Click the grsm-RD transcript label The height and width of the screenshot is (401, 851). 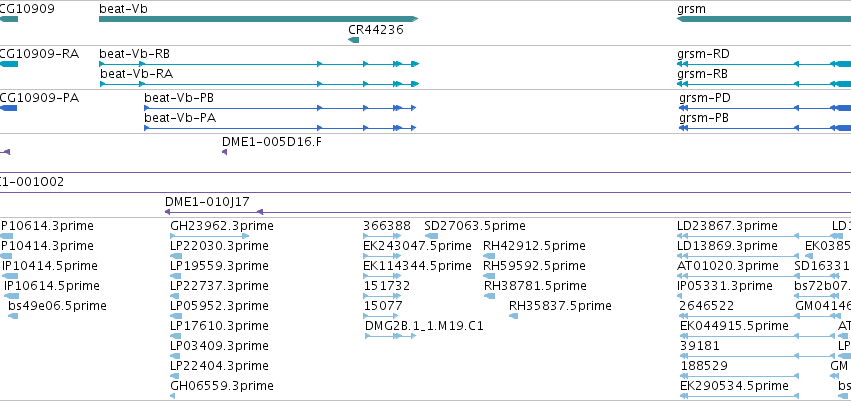[x=703, y=54]
